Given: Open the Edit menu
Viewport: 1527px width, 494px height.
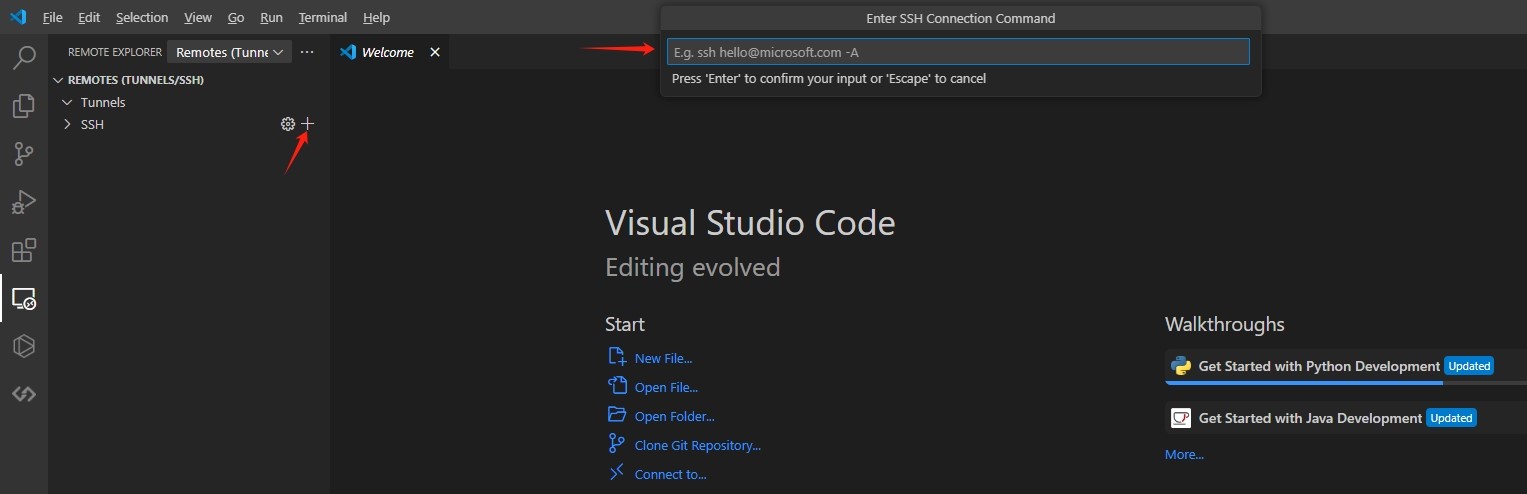Looking at the screenshot, I should coord(89,17).
